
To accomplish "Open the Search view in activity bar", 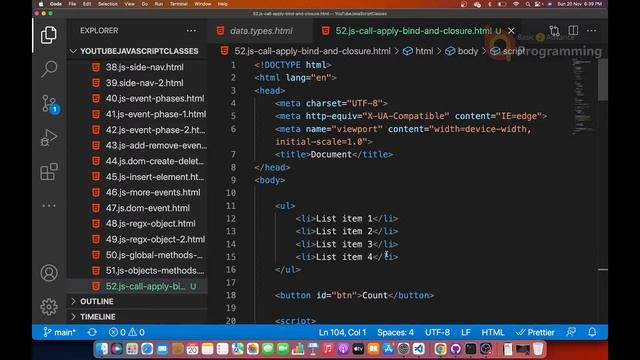I will point(49,69).
